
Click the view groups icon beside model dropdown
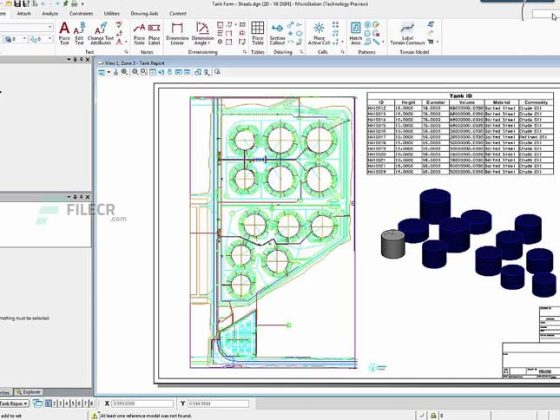[x=38, y=404]
